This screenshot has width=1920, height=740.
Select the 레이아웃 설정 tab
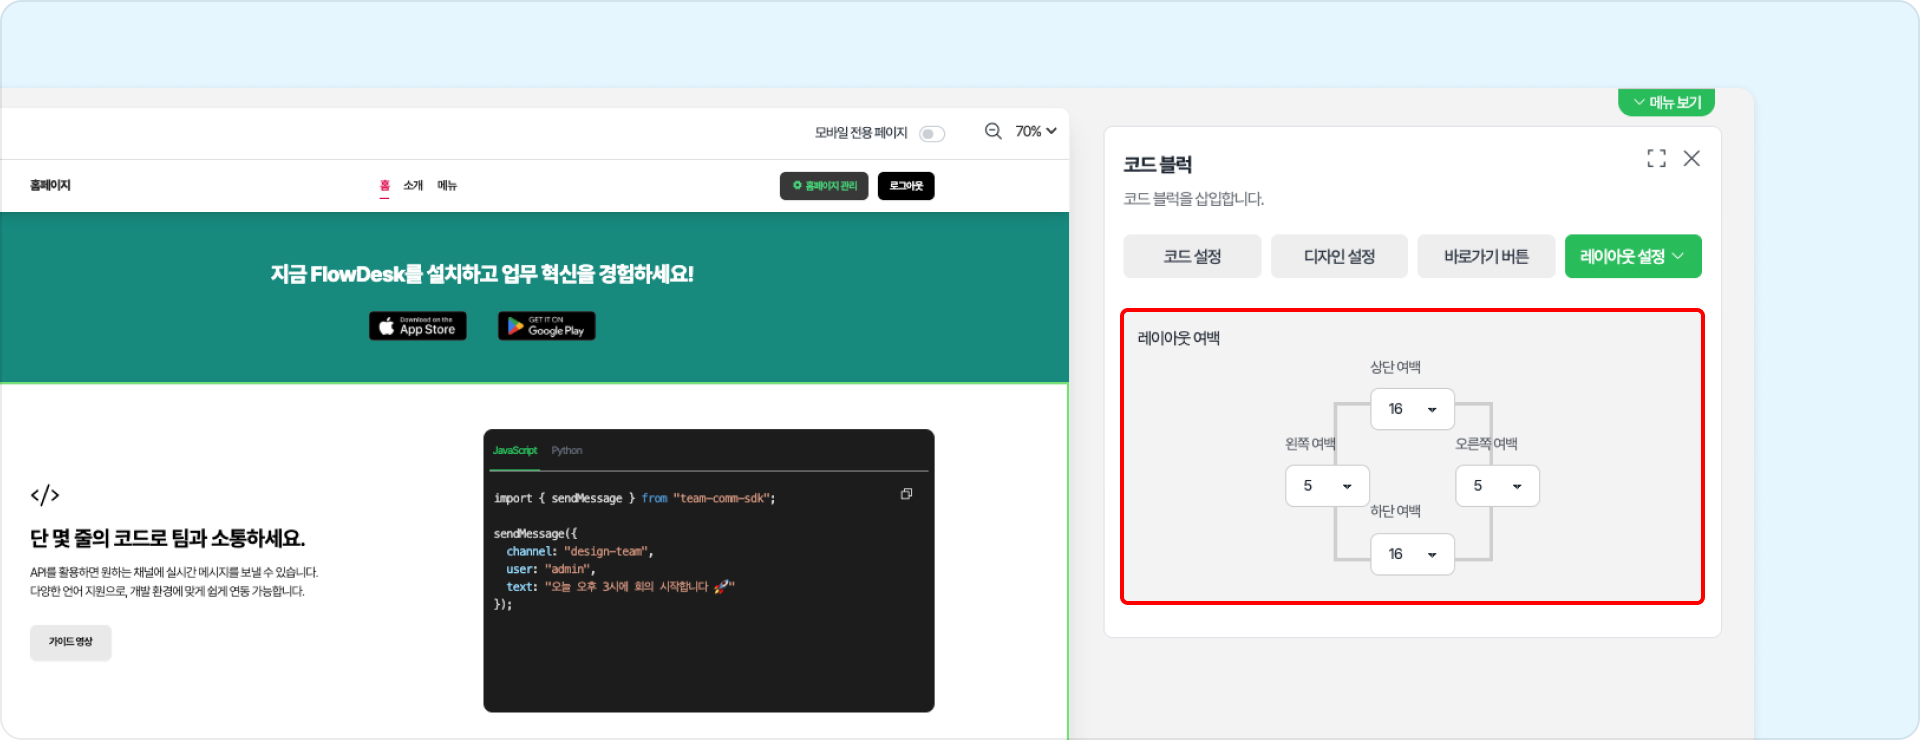tap(1633, 256)
